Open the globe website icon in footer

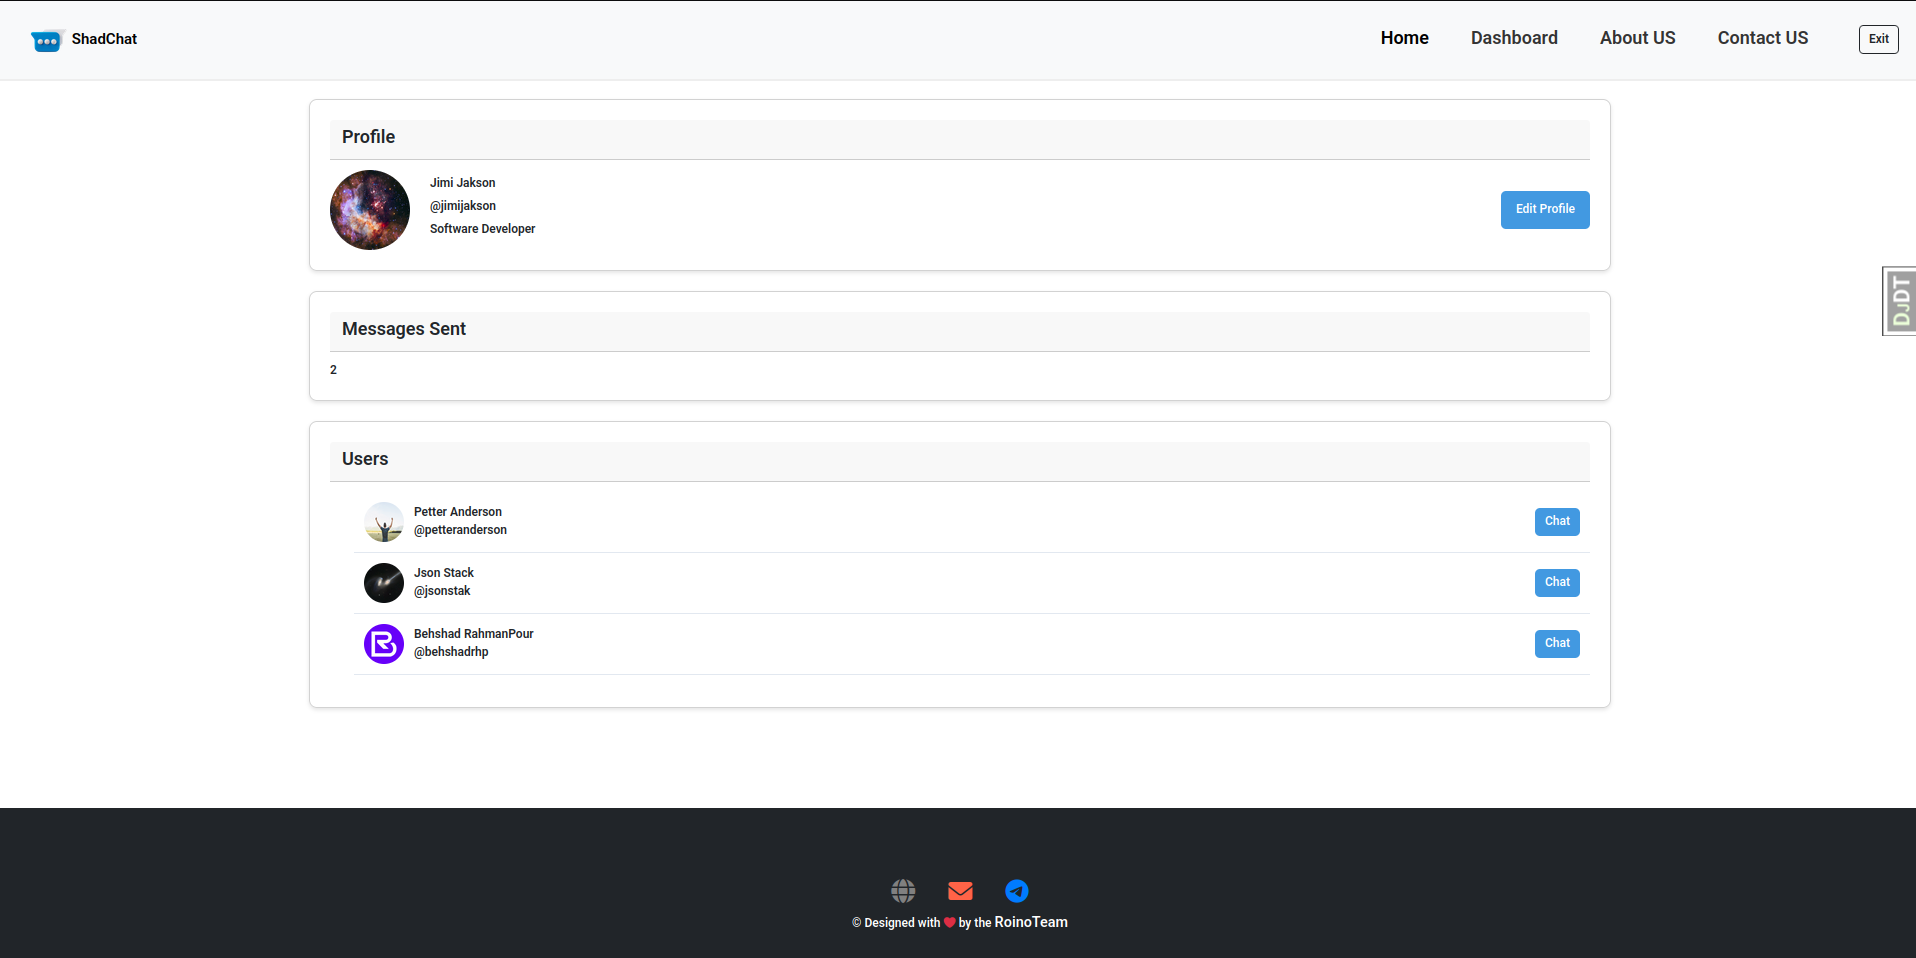tap(903, 890)
